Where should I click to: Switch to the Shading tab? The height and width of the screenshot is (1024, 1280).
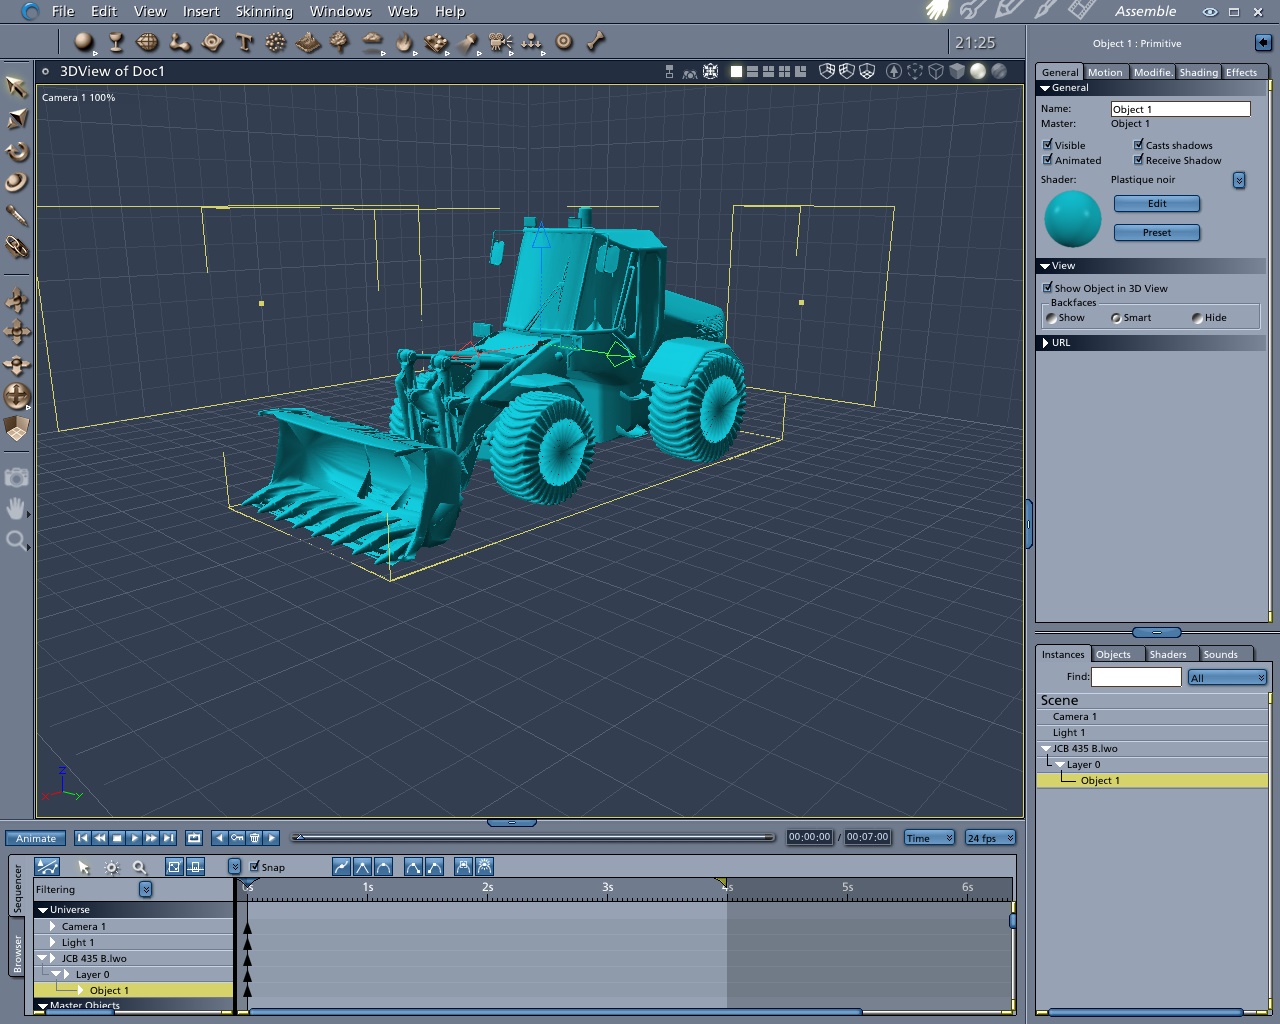[x=1198, y=72]
